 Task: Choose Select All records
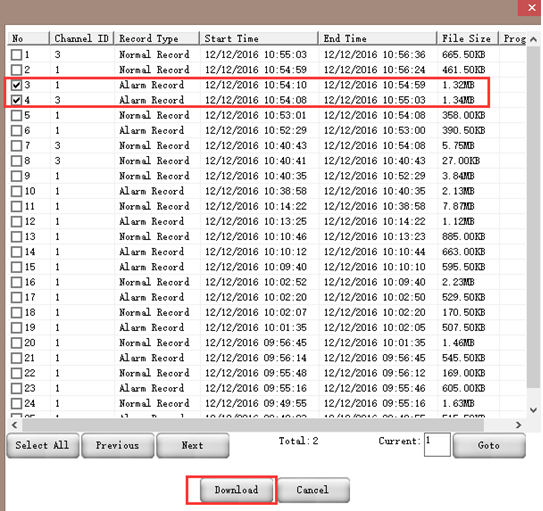[x=42, y=445]
